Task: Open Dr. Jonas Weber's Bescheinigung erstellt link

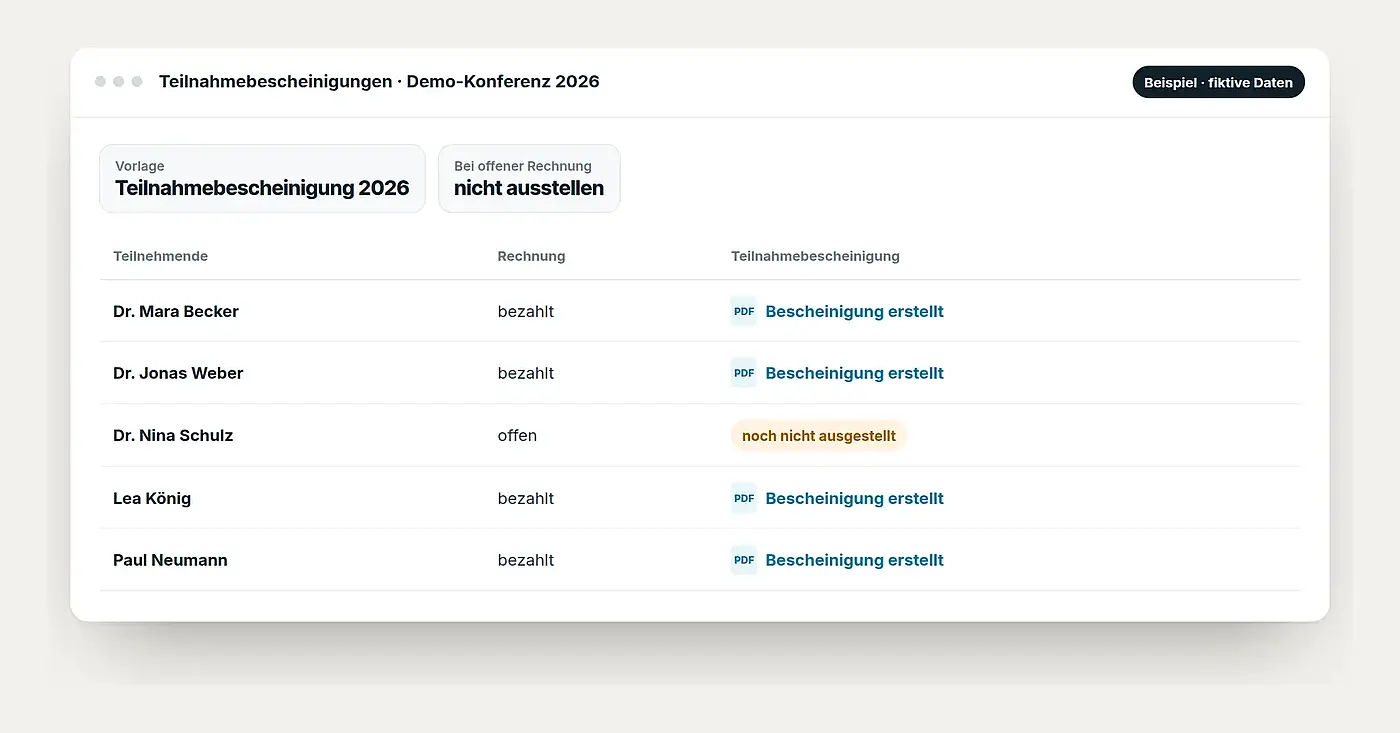Action: tap(854, 373)
